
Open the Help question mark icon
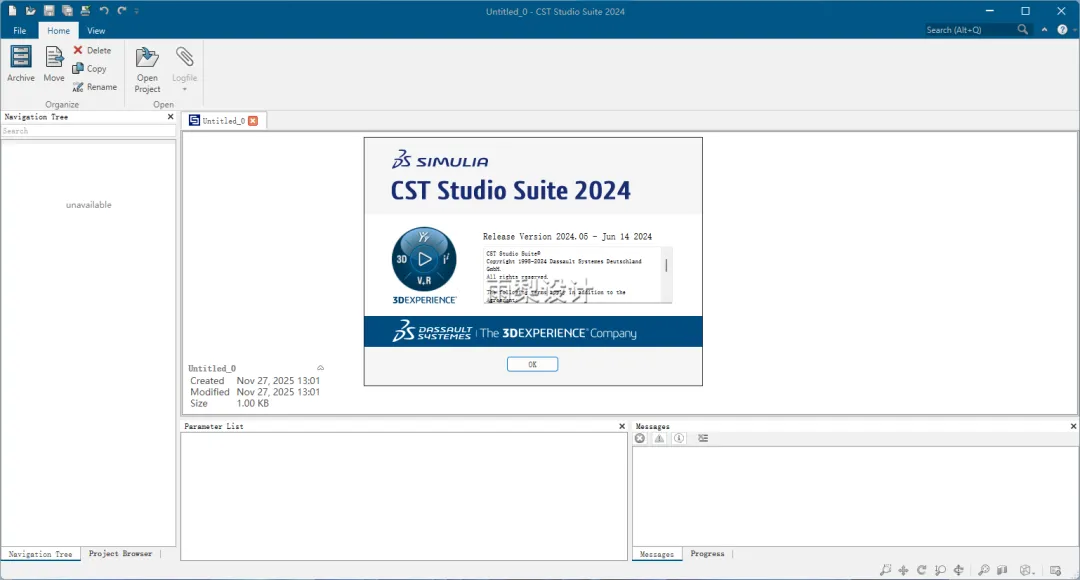[1062, 30]
